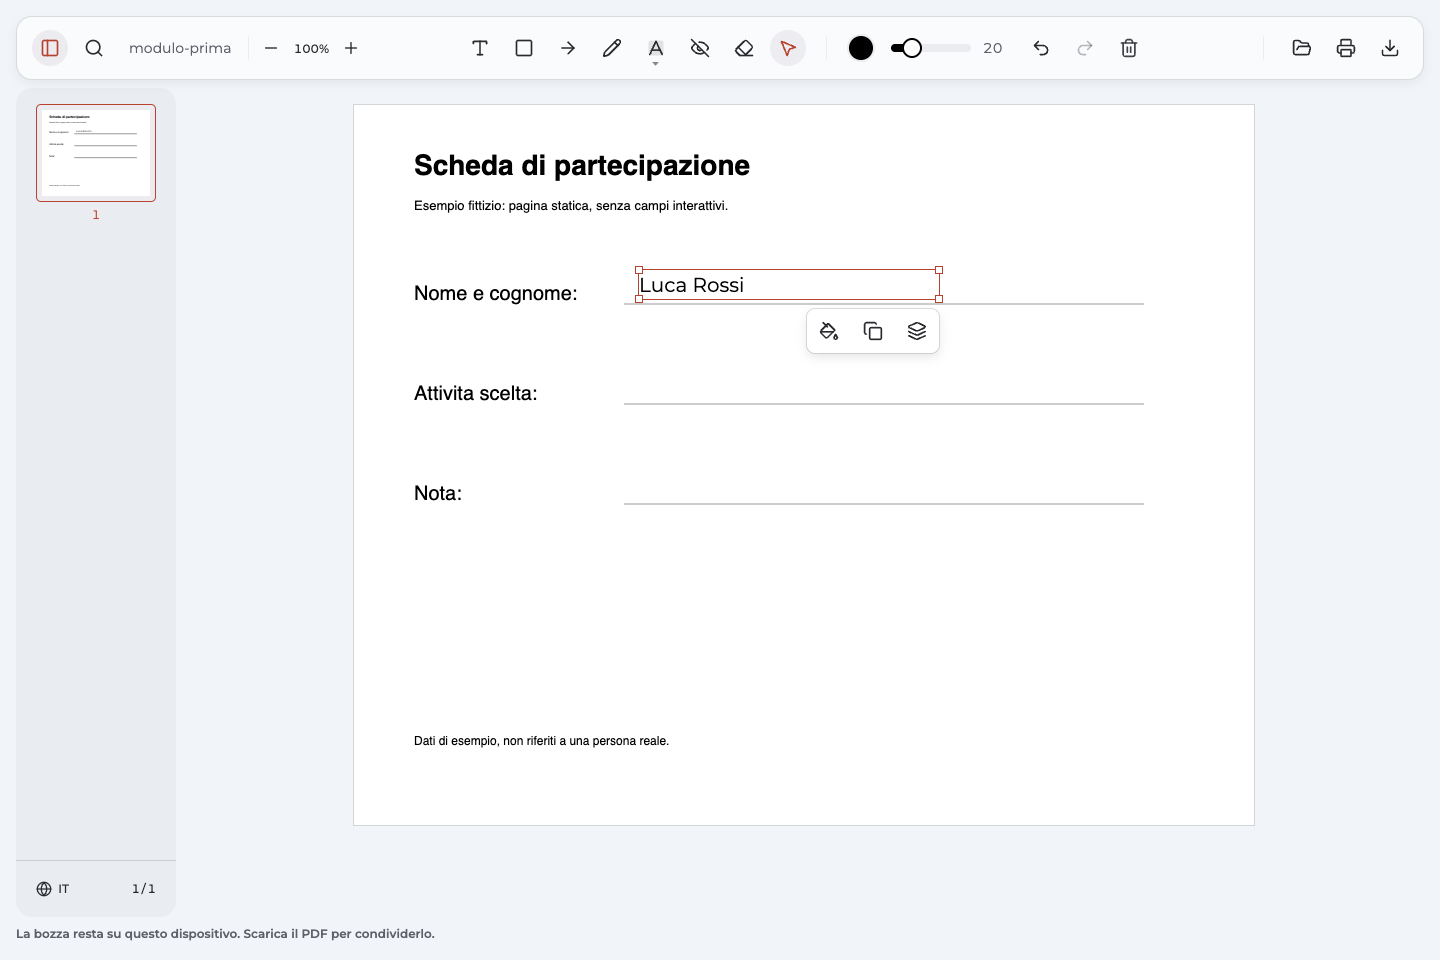This screenshot has height=960, width=1440.
Task: Zoom out with the minus button
Action: pos(271,48)
